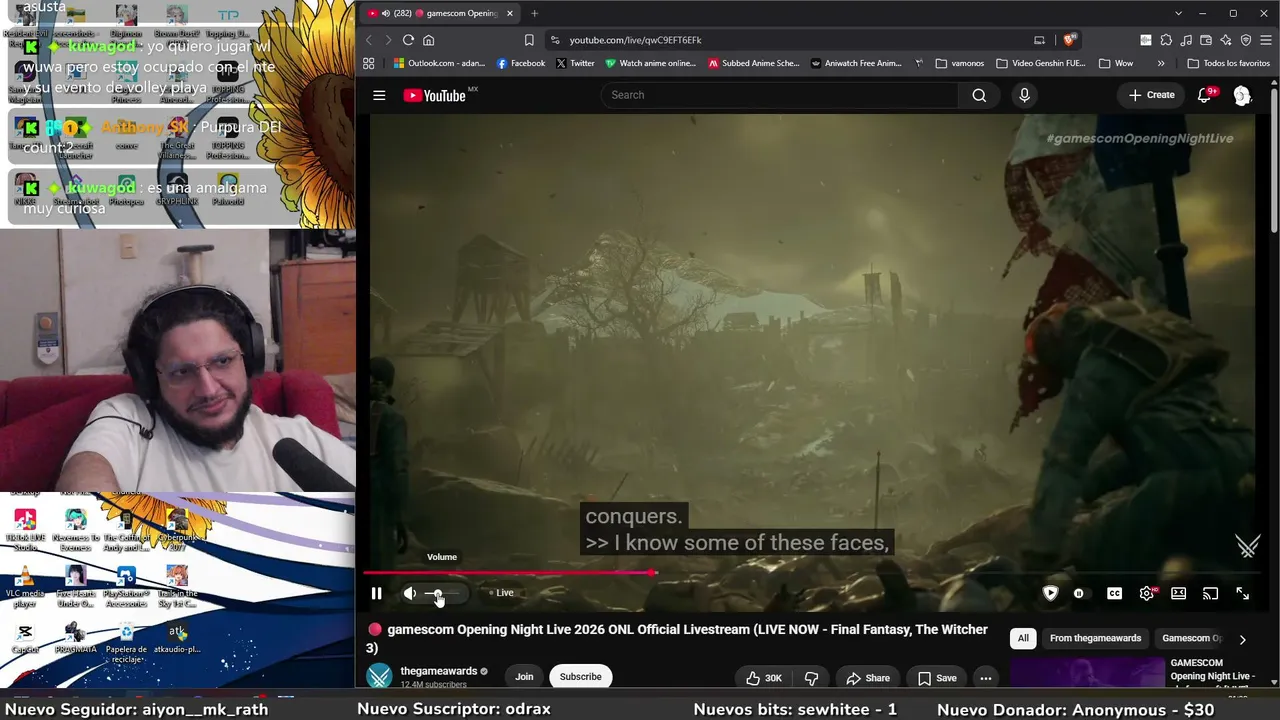Reload the page in the browser
Image resolution: width=1280 pixels, height=720 pixels.
[x=408, y=40]
